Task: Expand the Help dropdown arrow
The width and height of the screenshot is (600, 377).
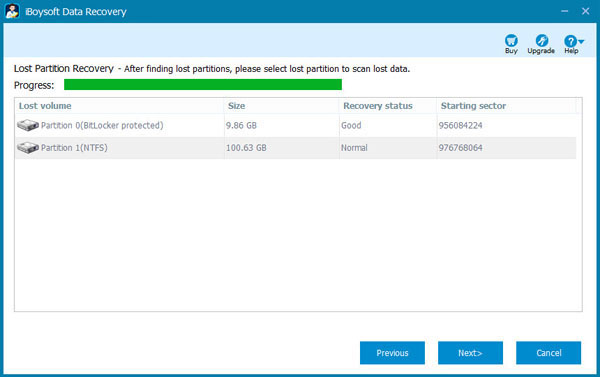Action: [x=581, y=41]
